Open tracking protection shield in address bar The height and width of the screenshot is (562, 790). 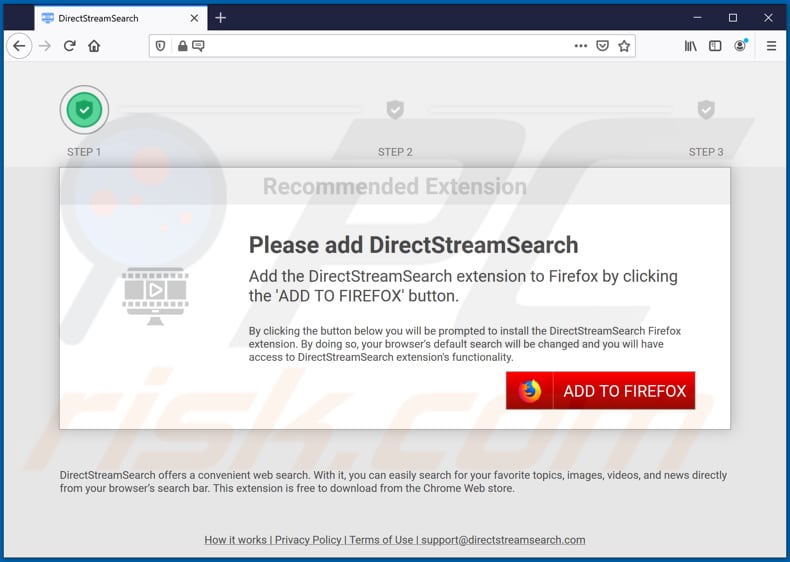point(160,46)
